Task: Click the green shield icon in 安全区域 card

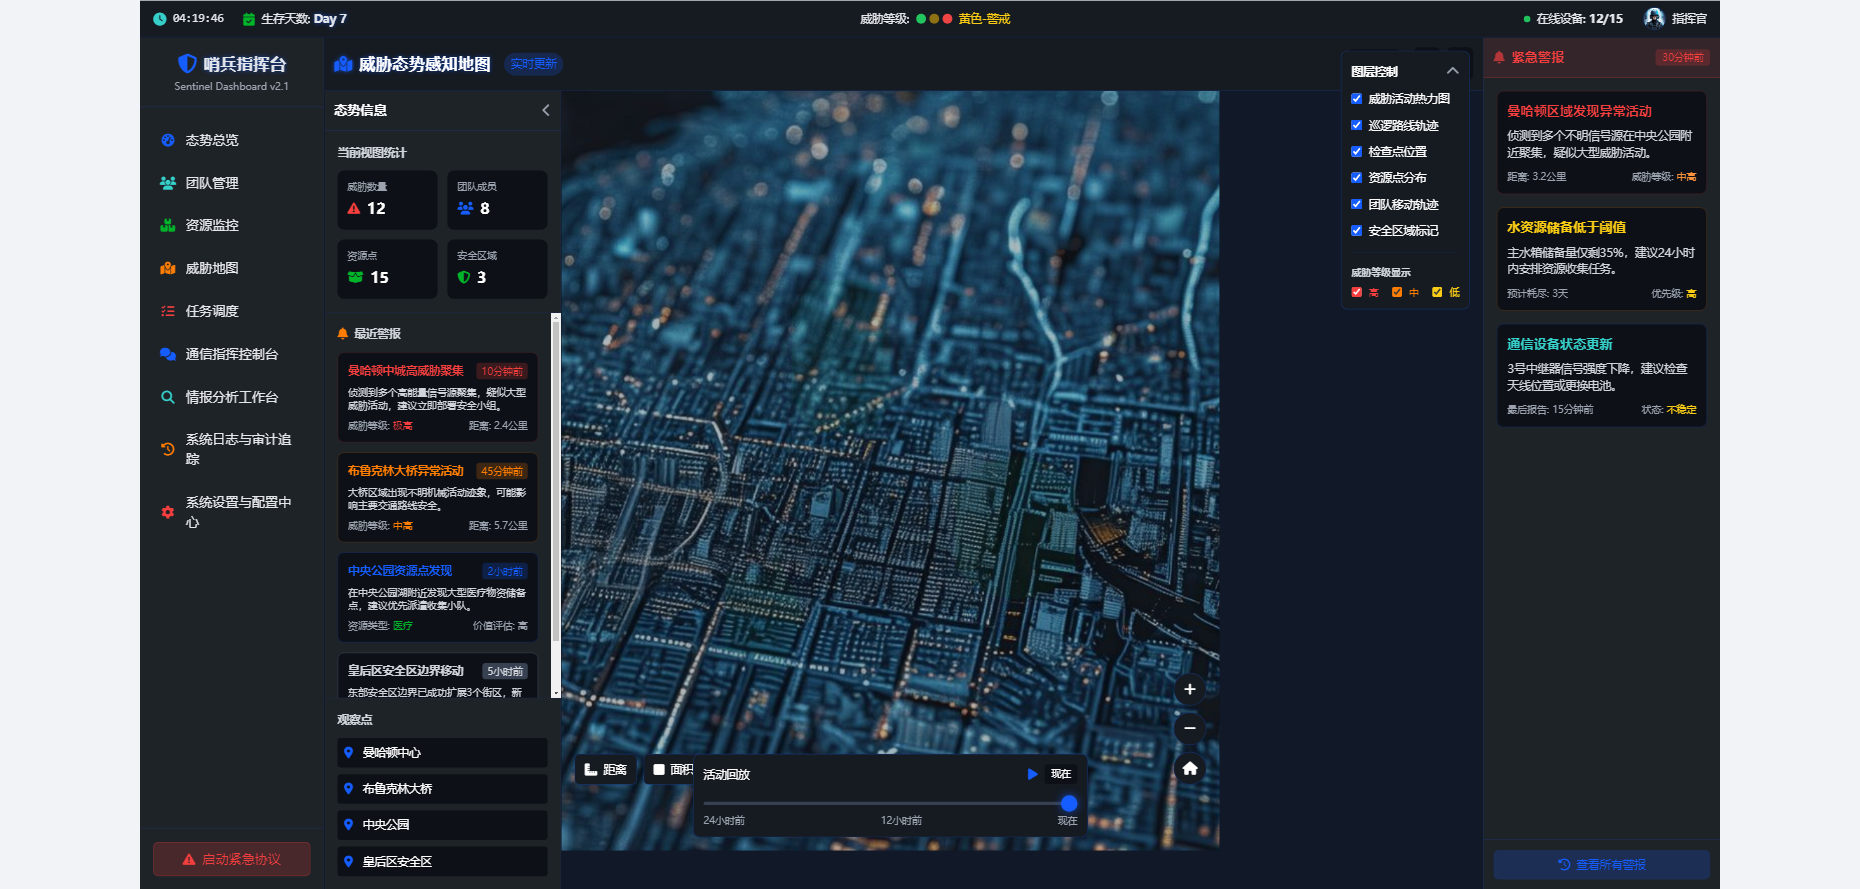Action: (x=464, y=277)
